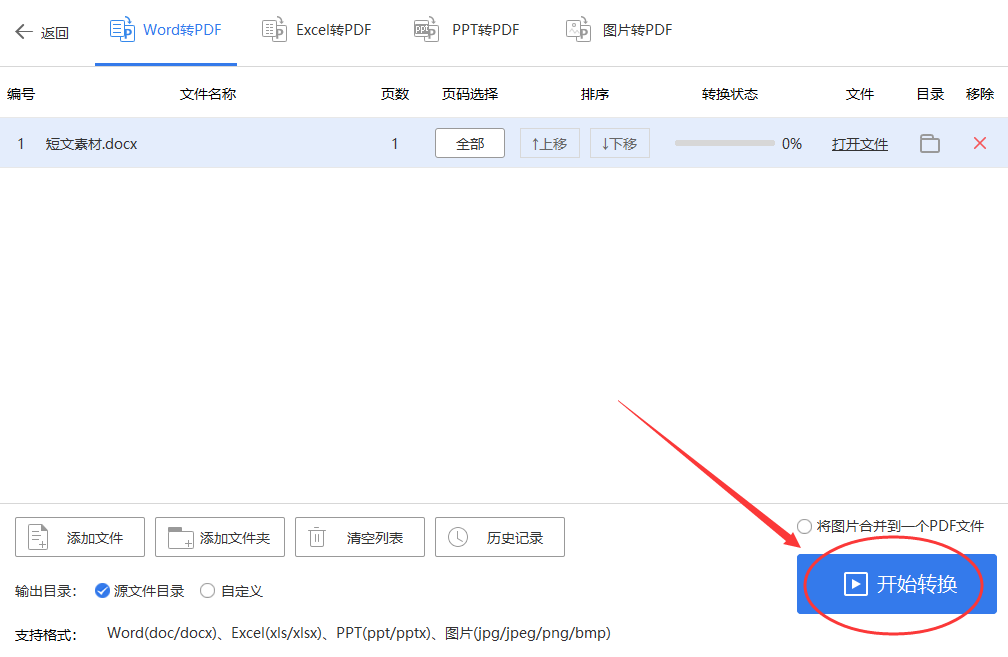Select the 自定义 output directory option

(231, 591)
